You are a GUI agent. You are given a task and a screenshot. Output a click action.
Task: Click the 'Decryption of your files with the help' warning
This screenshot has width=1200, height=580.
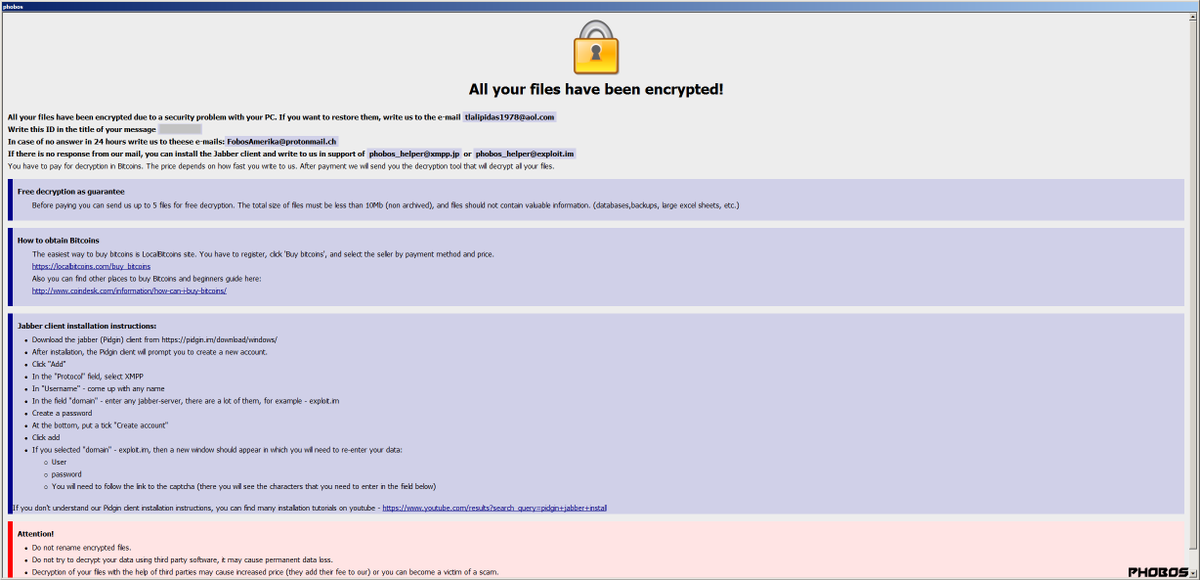click(x=265, y=572)
